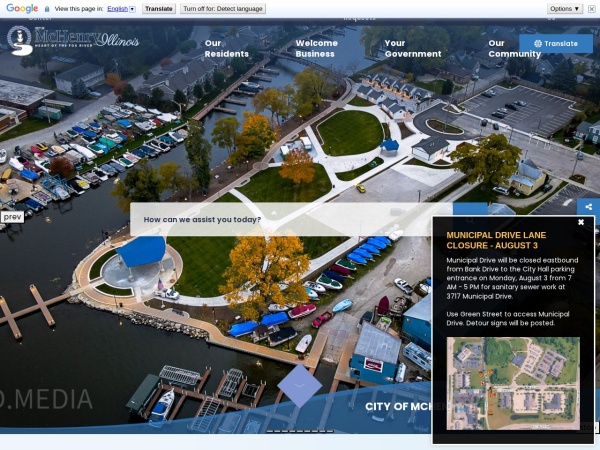Open the Options dropdown menu
Screen dimensions: 600x450
tap(564, 9)
